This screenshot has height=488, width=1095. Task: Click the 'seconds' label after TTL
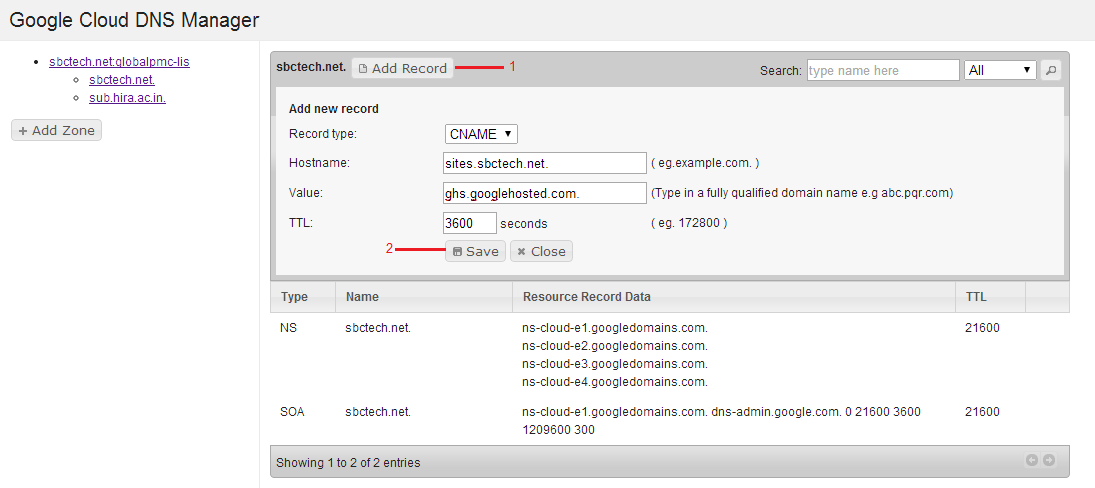pyautogui.click(x=524, y=223)
